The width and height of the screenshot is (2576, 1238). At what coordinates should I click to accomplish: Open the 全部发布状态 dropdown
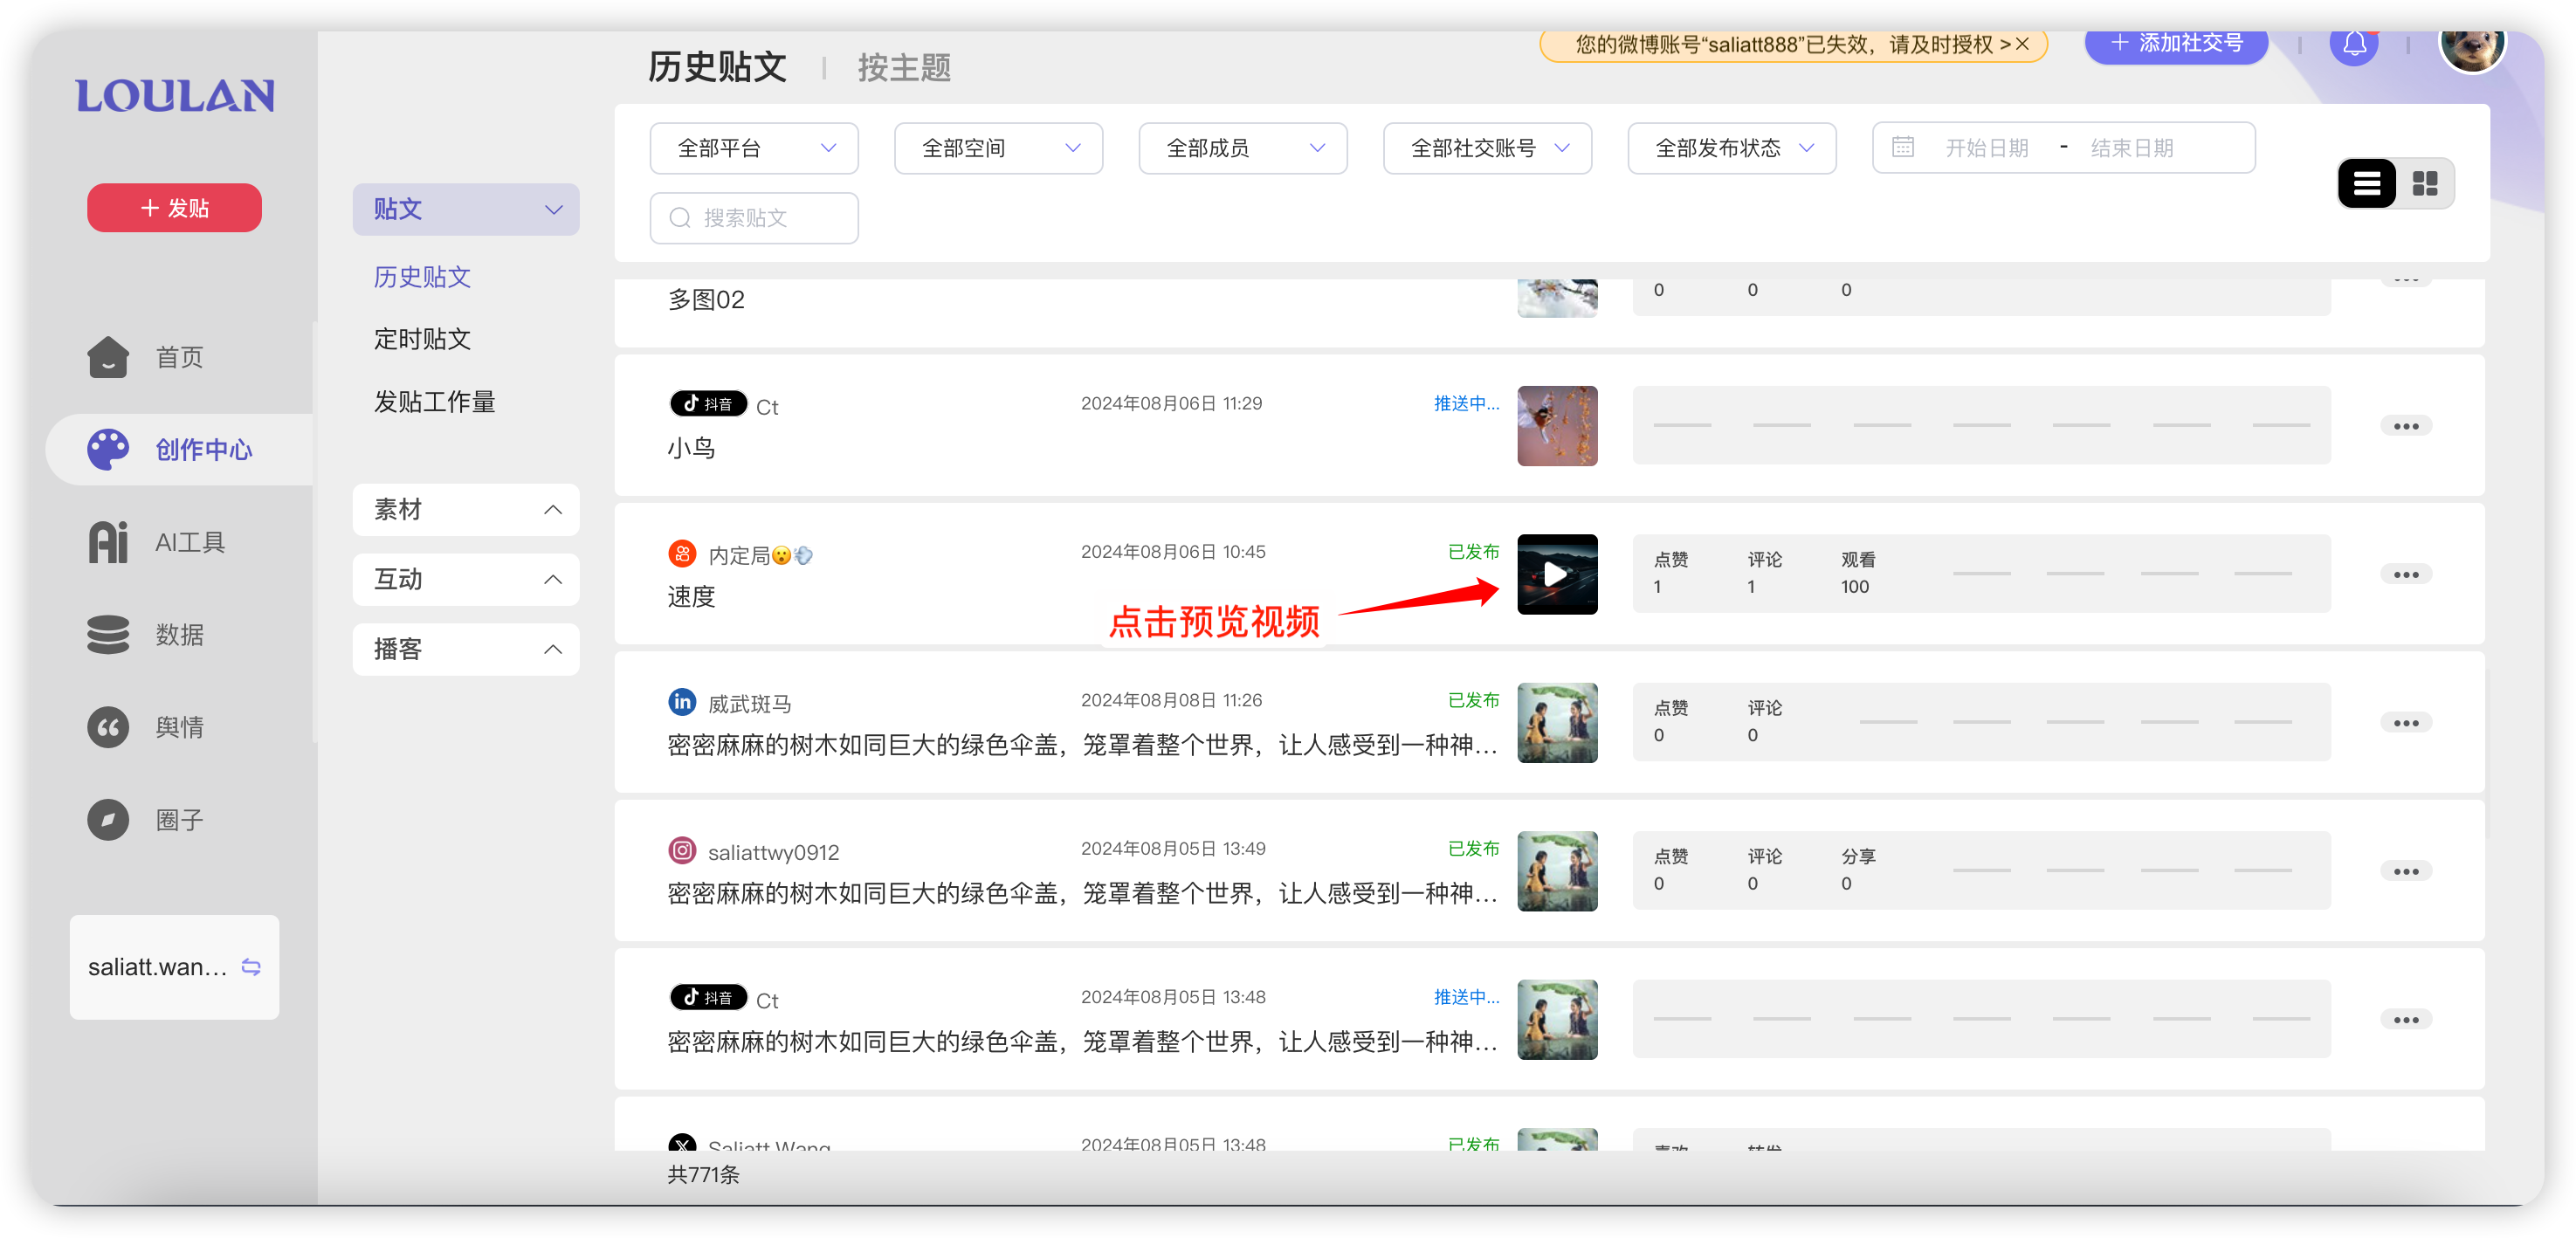click(x=1732, y=148)
